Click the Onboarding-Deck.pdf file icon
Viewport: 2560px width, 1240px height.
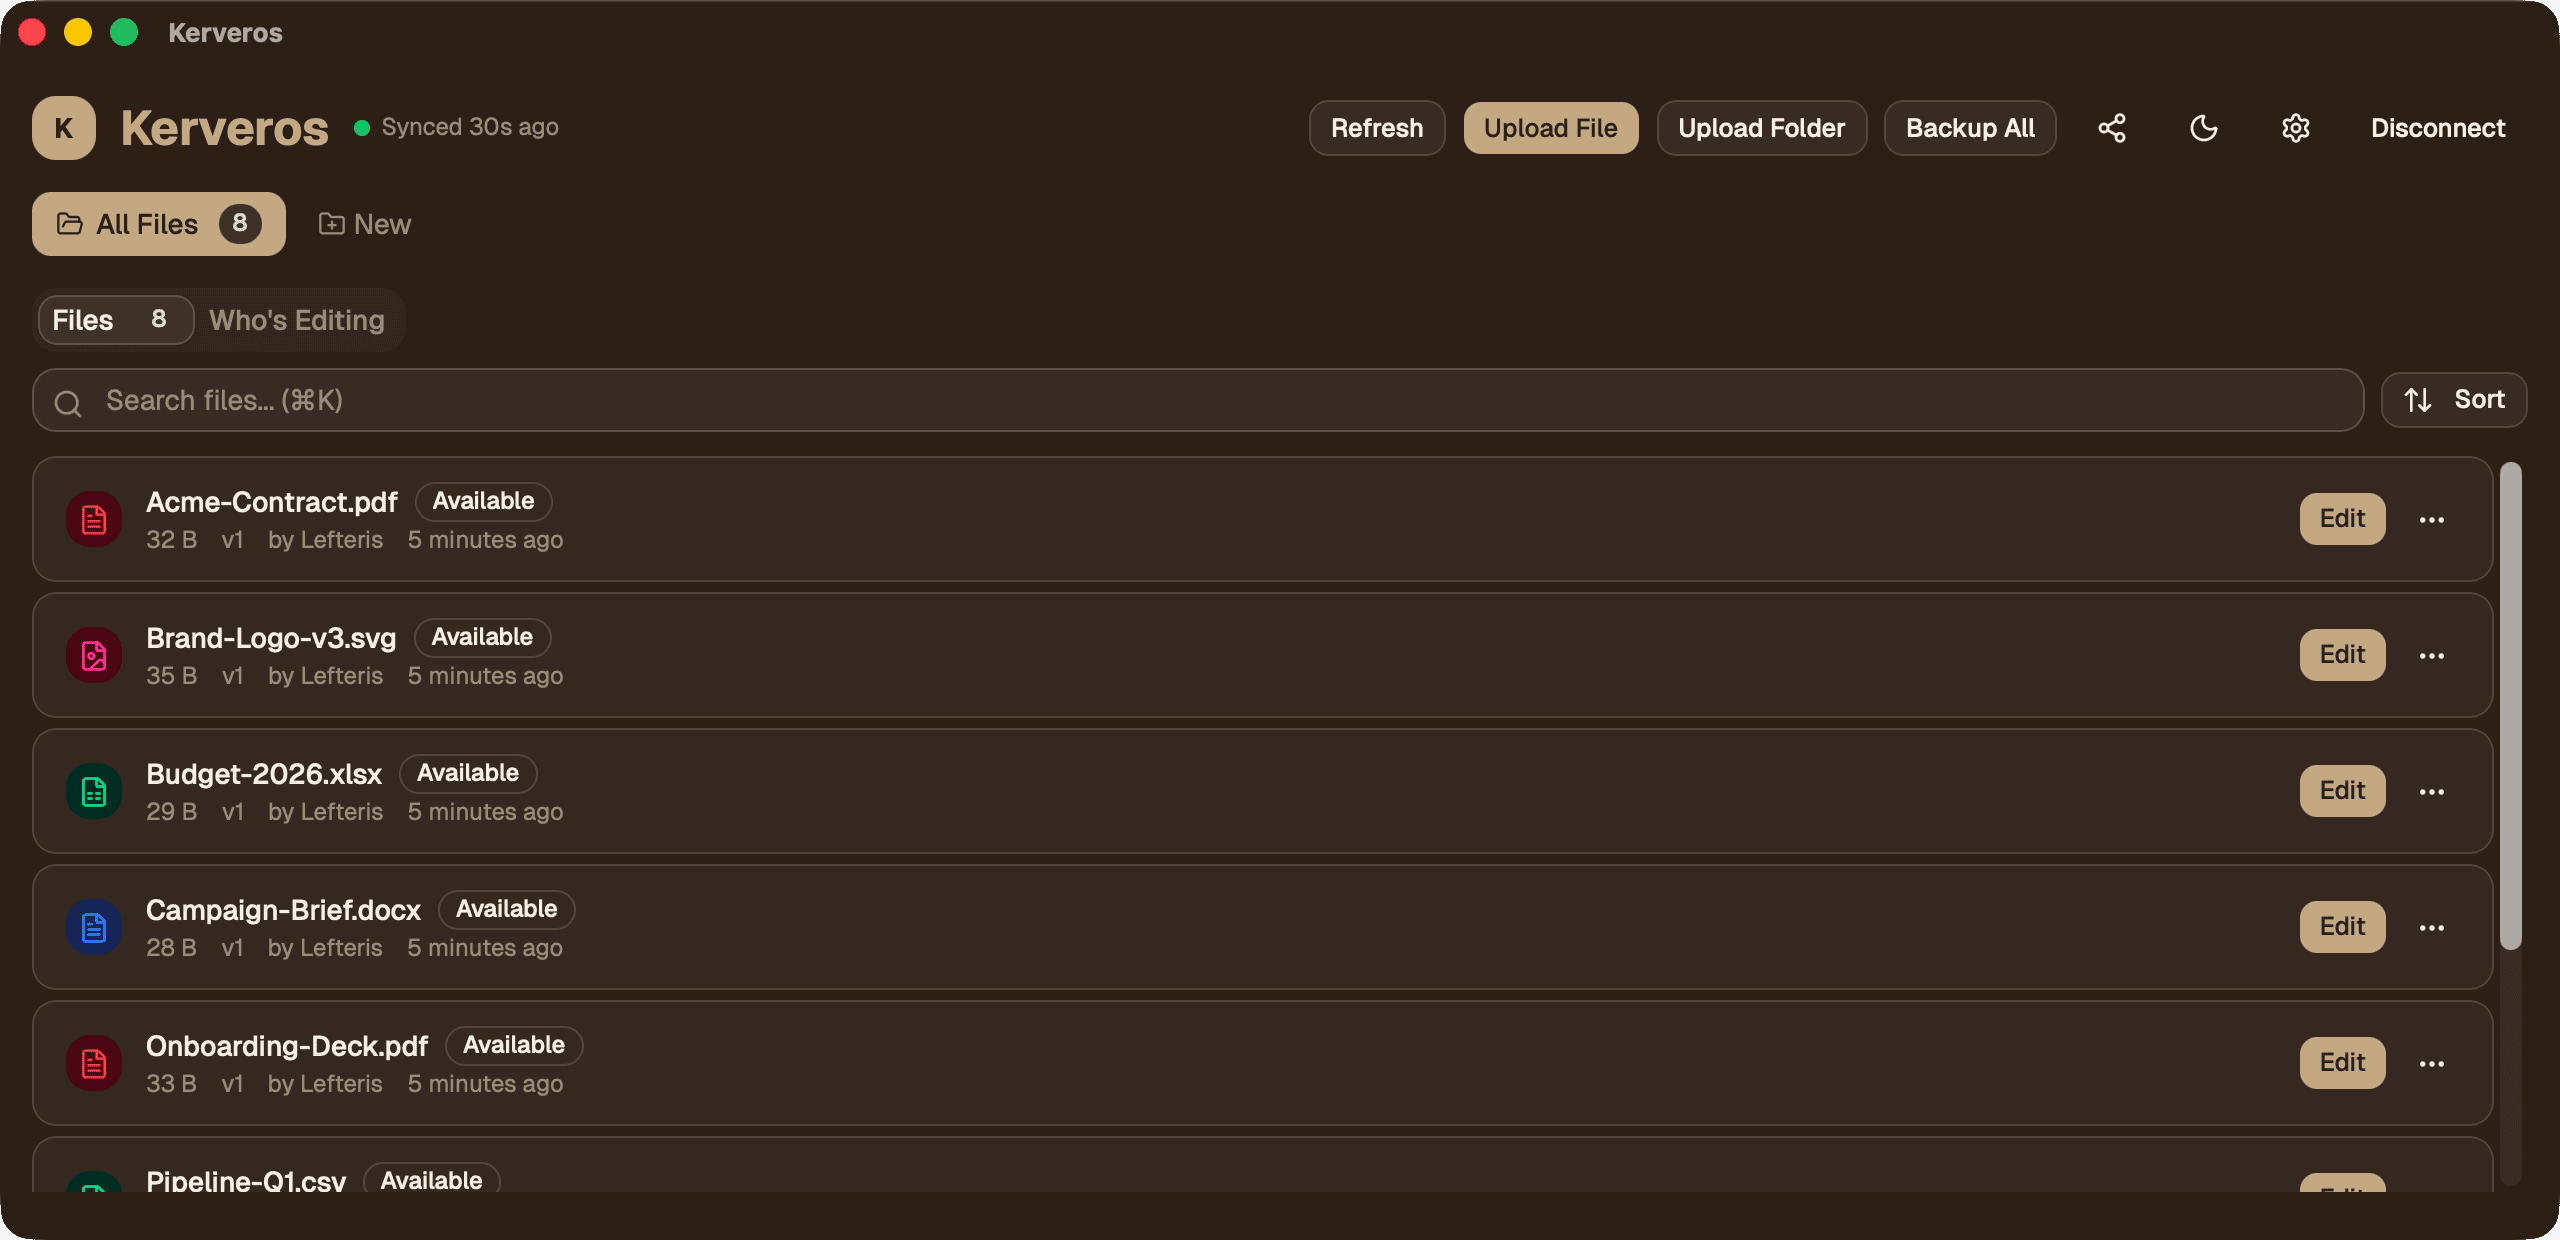pyautogui.click(x=94, y=1063)
